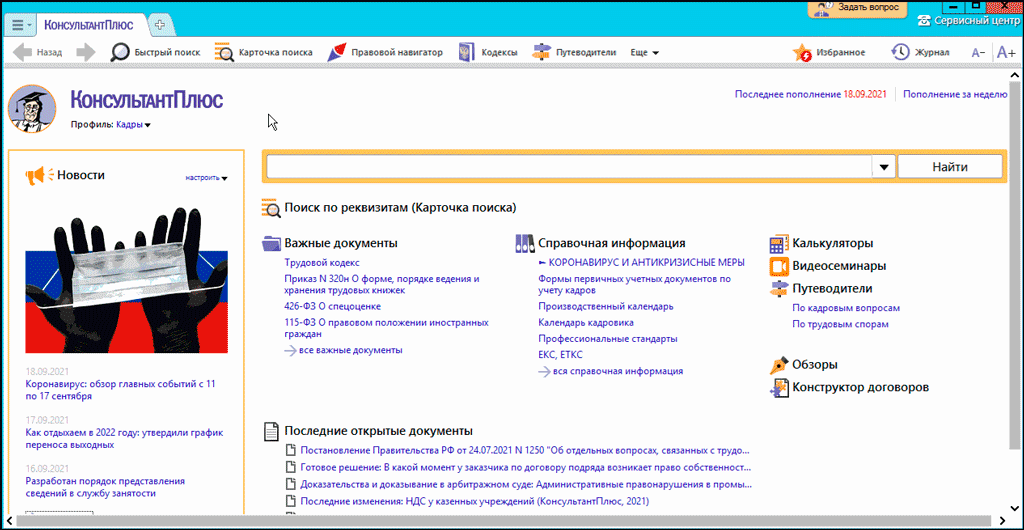Viewport: 1024px width, 530px height.
Task: Click the professor avatar logo
Action: pyautogui.click(x=31, y=108)
